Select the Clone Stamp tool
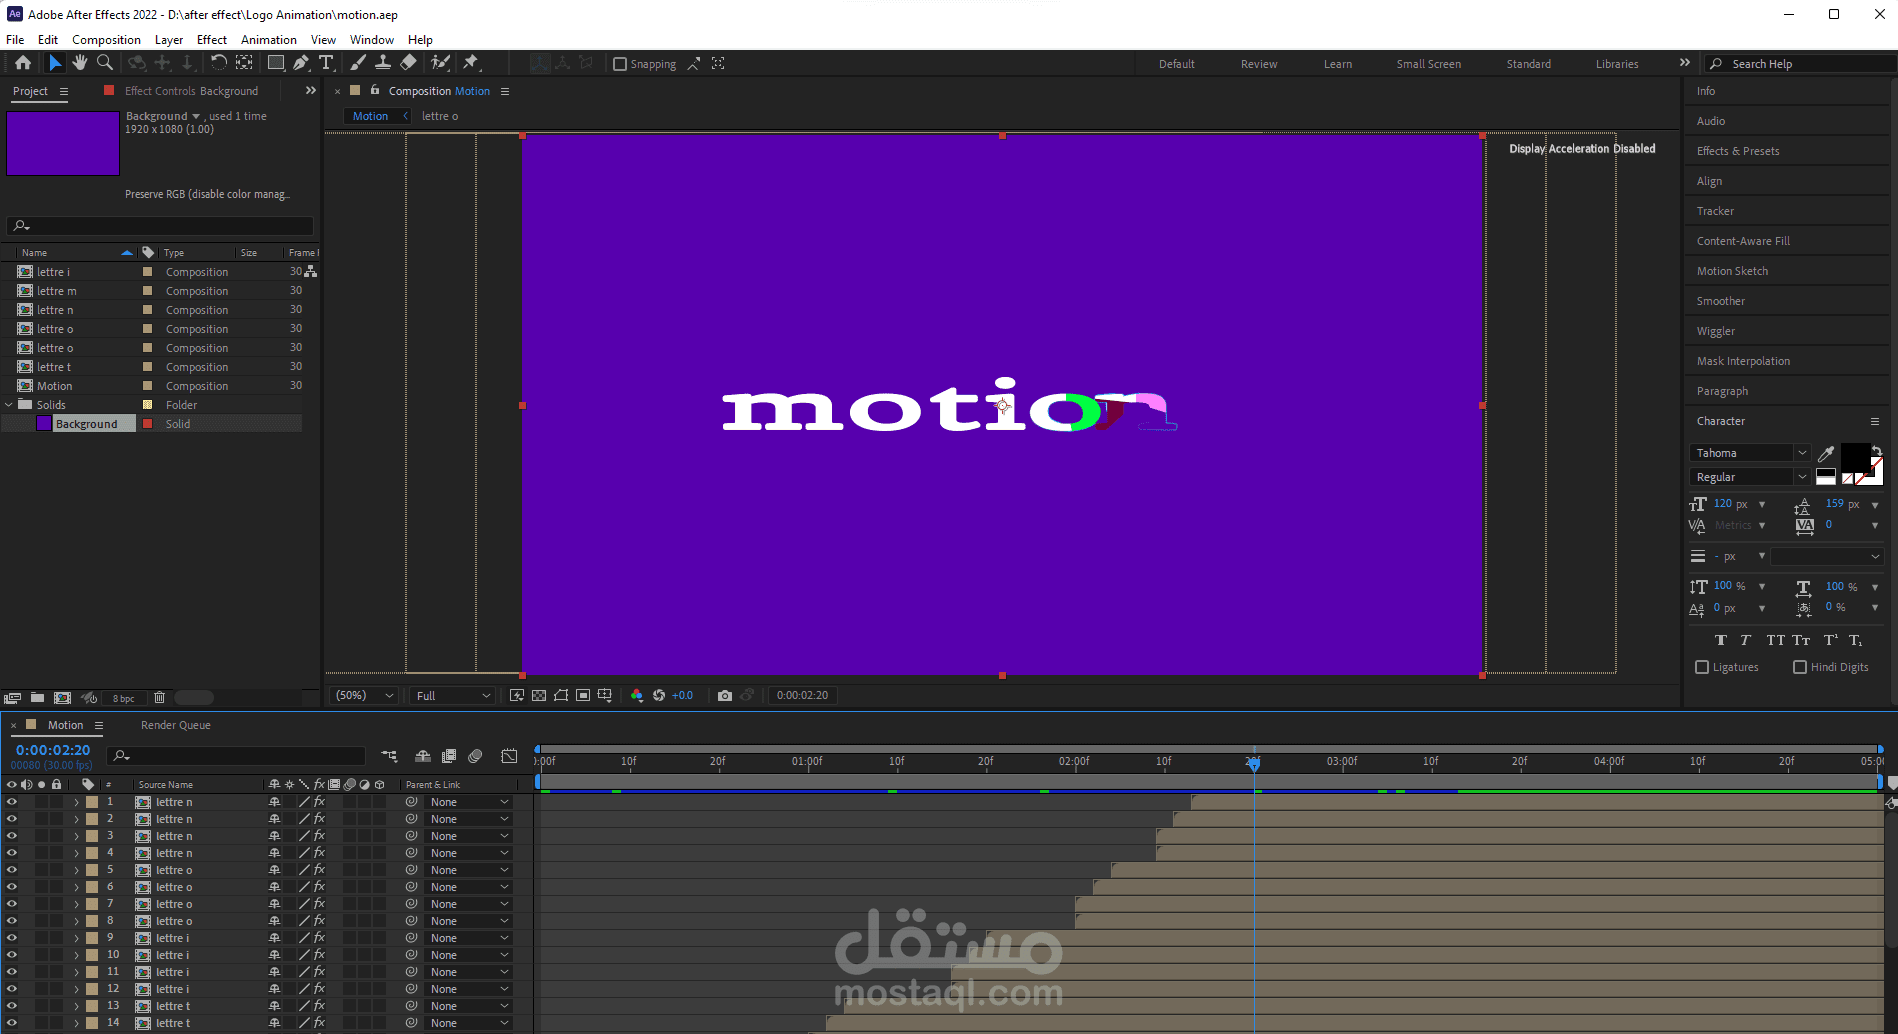The height and width of the screenshot is (1034, 1898). coord(383,63)
